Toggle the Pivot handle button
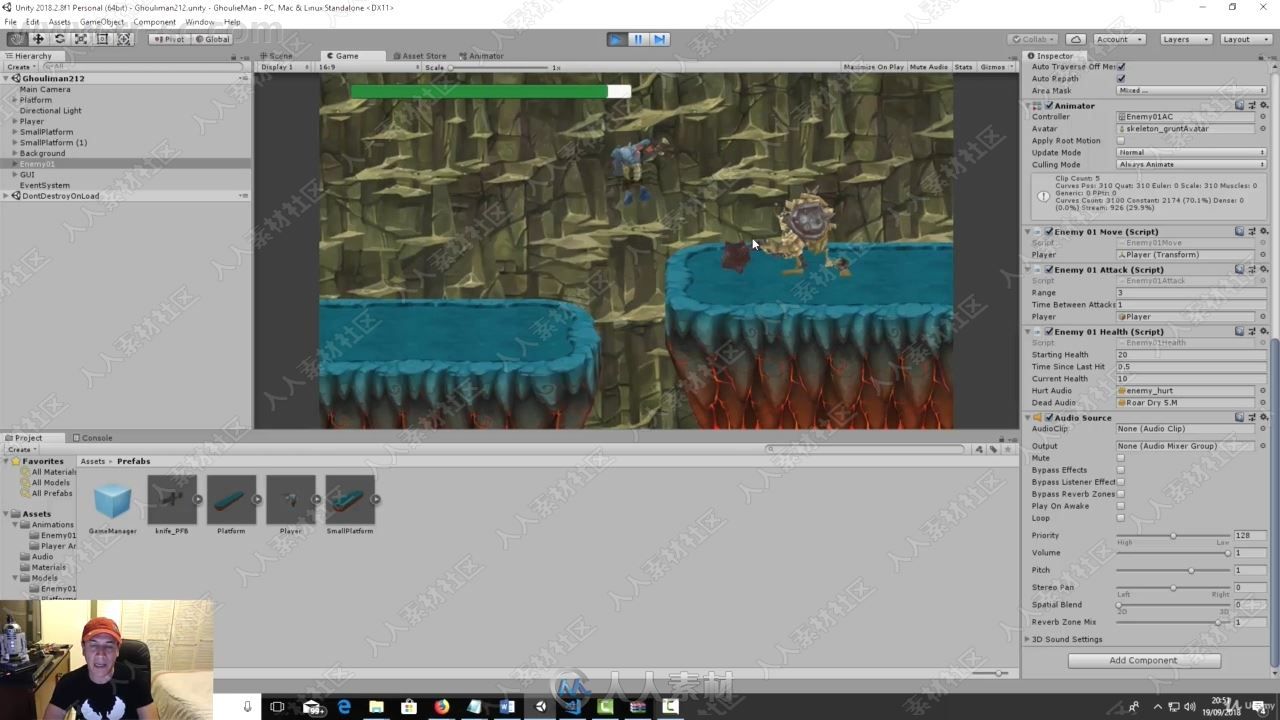The height and width of the screenshot is (720, 1280). click(170, 39)
